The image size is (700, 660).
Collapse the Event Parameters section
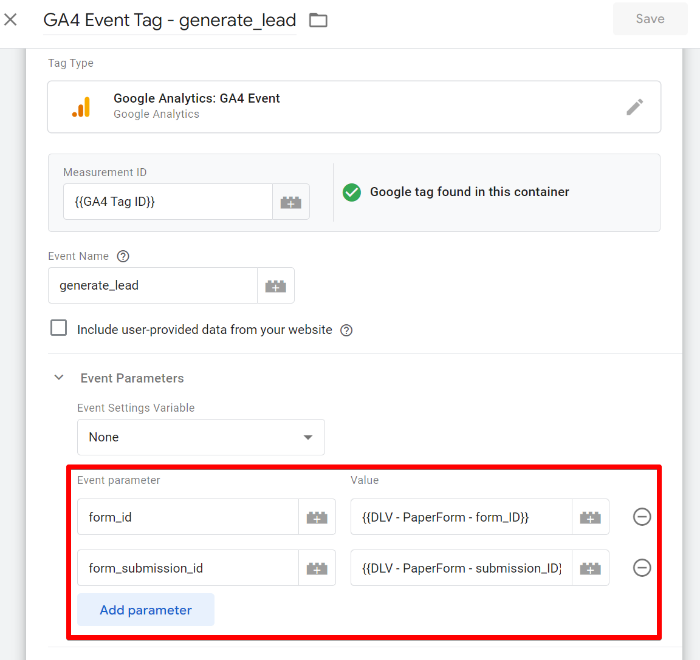[59, 378]
